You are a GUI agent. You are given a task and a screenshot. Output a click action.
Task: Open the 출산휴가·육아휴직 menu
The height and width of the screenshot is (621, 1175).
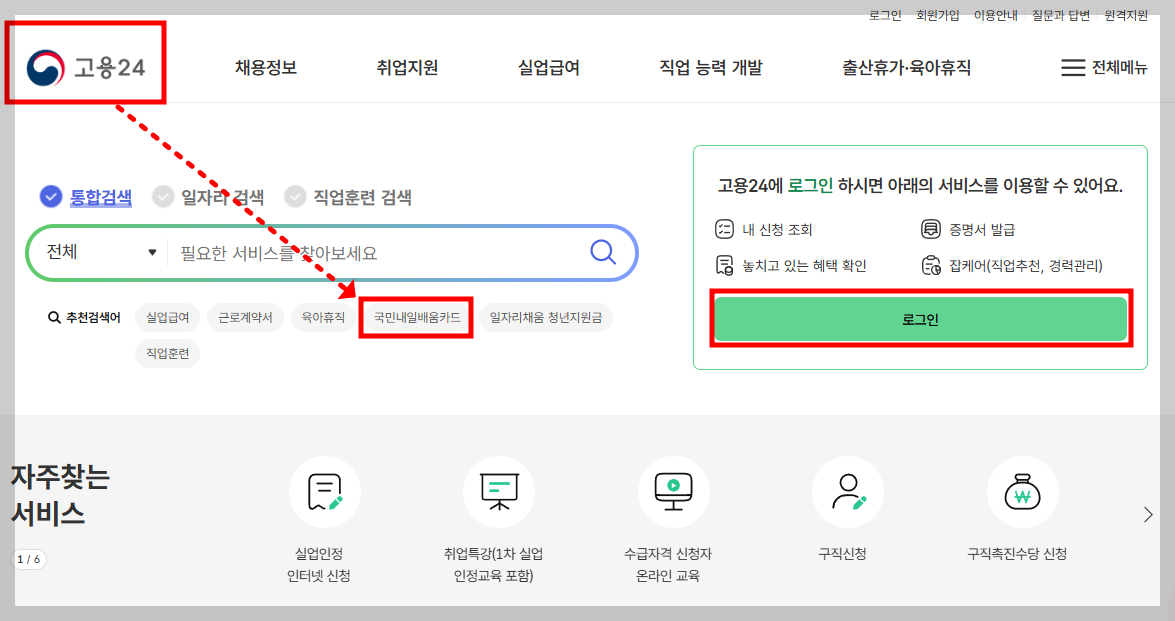point(906,67)
